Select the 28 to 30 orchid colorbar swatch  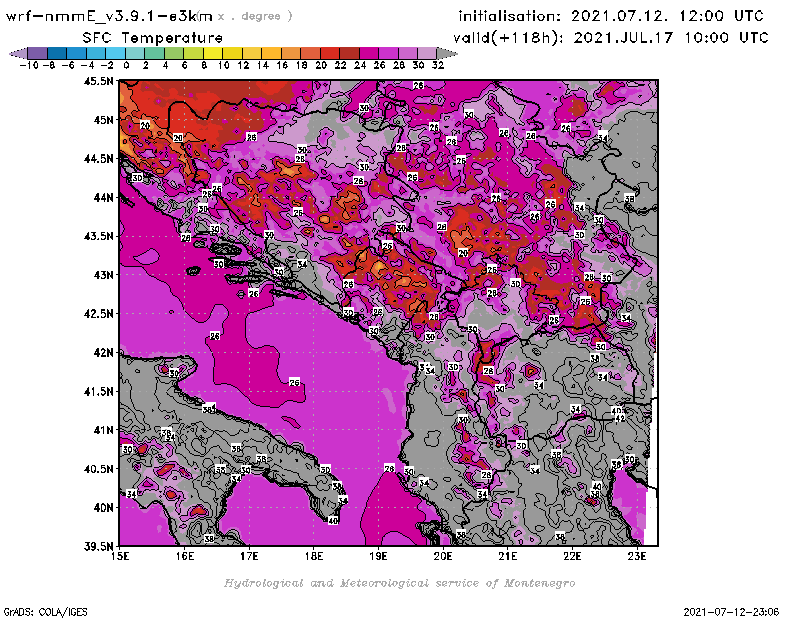(408, 53)
